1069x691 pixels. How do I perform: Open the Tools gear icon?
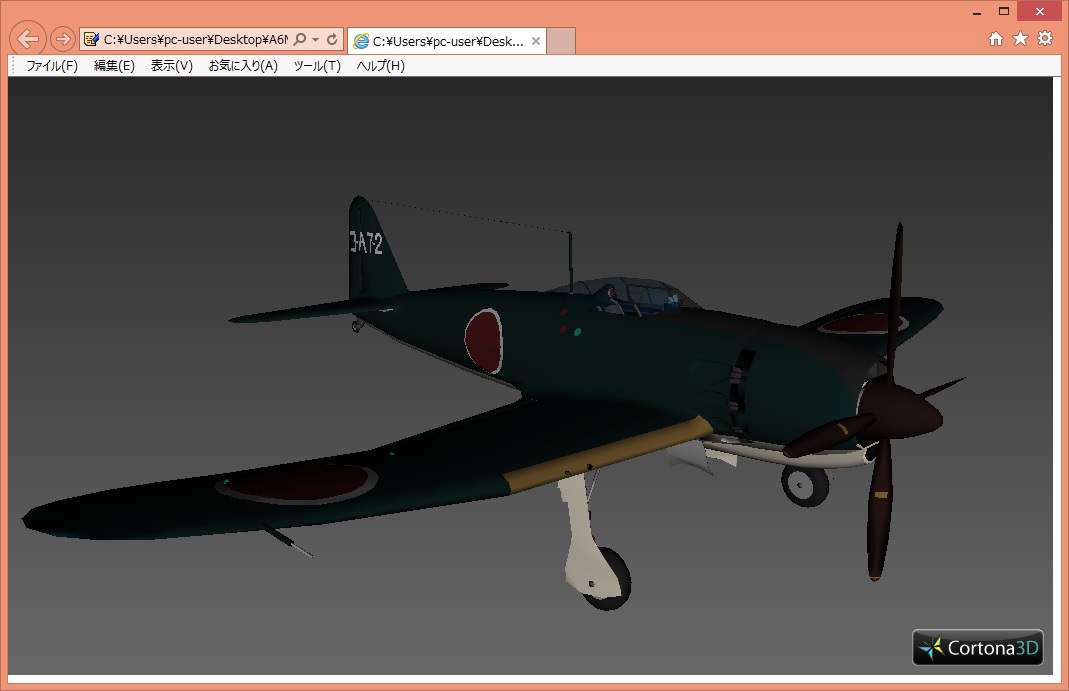point(1045,39)
